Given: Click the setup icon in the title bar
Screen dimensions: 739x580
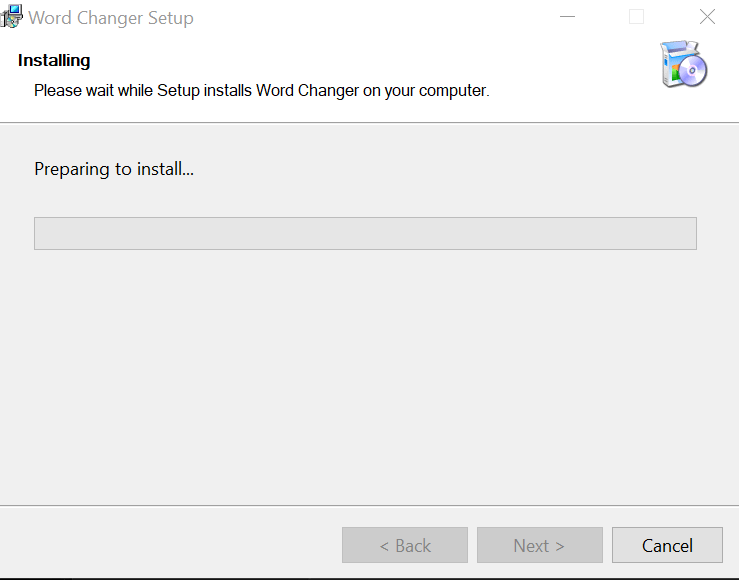Looking at the screenshot, I should point(11,17).
